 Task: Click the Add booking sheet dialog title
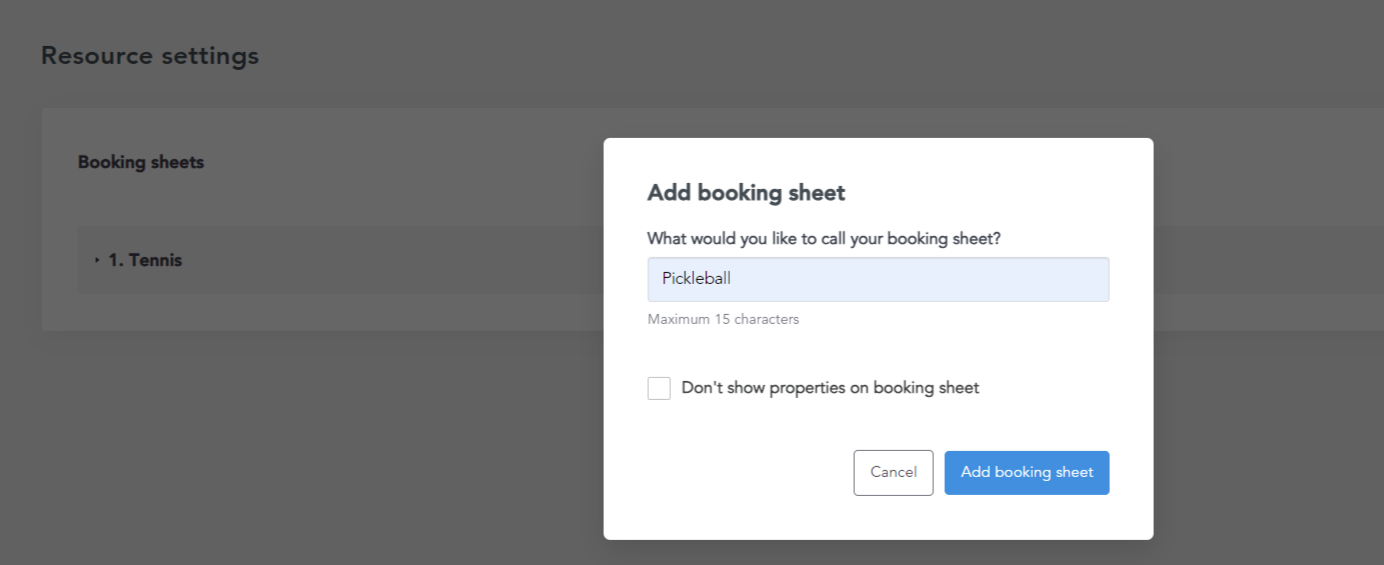coord(746,193)
